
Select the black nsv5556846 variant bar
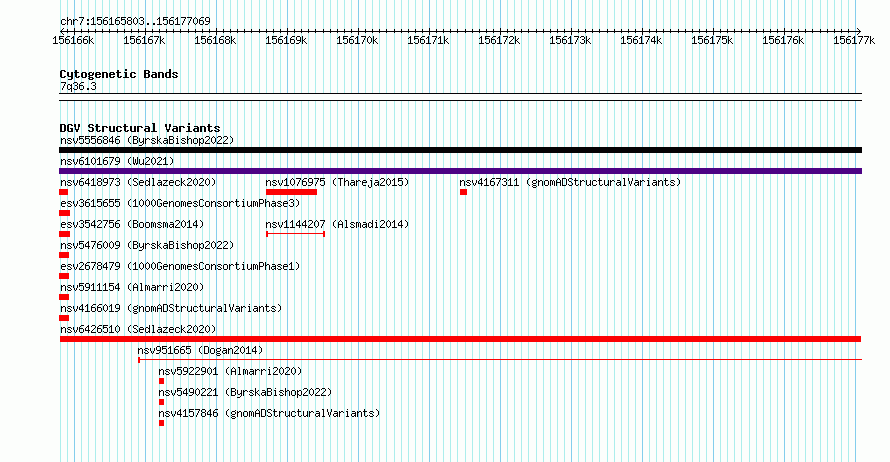point(460,150)
